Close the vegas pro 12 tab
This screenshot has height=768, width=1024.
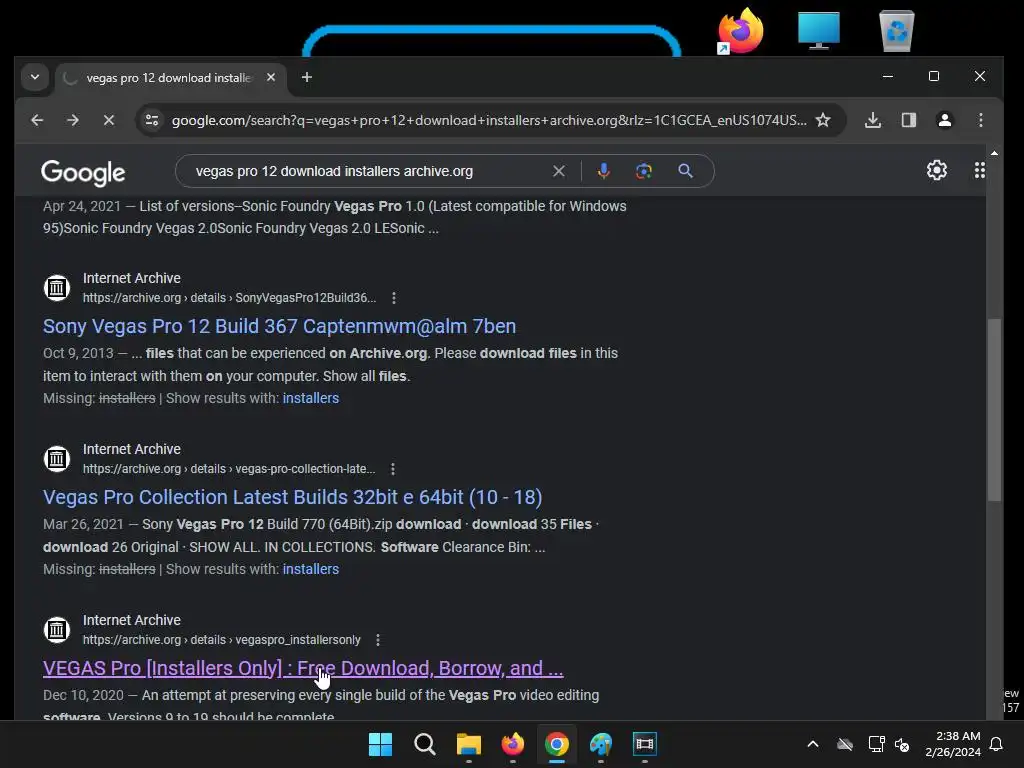click(271, 77)
